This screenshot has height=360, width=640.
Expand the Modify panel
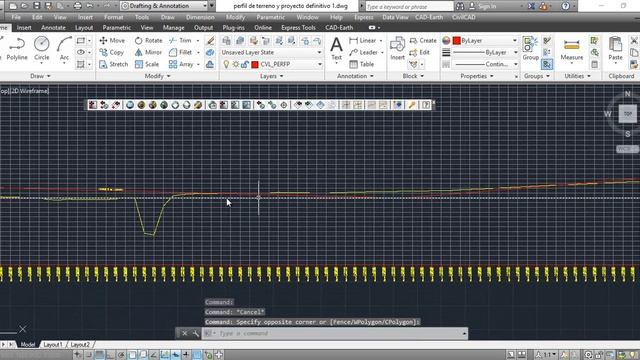(158, 76)
